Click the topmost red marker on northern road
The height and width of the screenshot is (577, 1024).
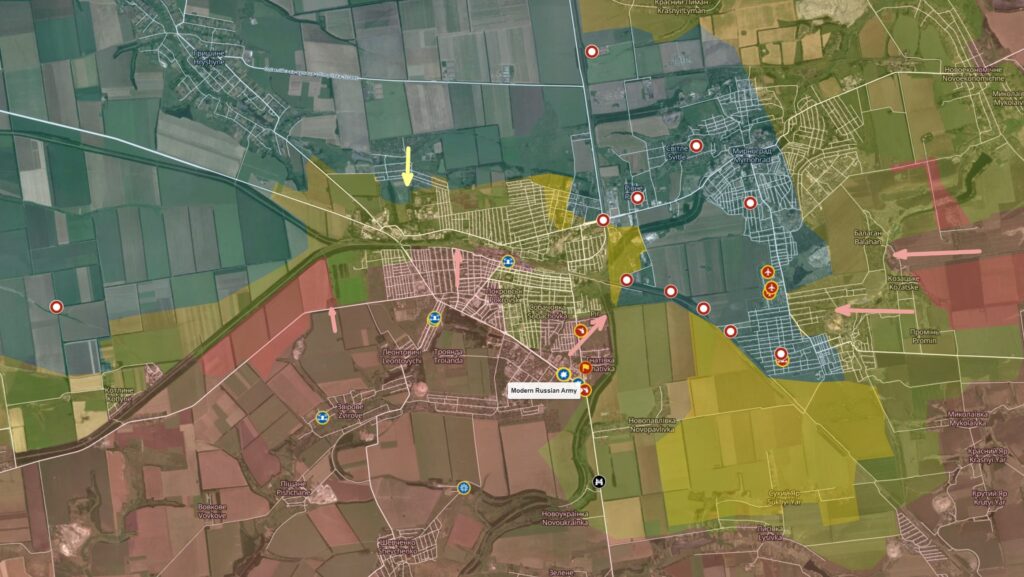(x=591, y=51)
